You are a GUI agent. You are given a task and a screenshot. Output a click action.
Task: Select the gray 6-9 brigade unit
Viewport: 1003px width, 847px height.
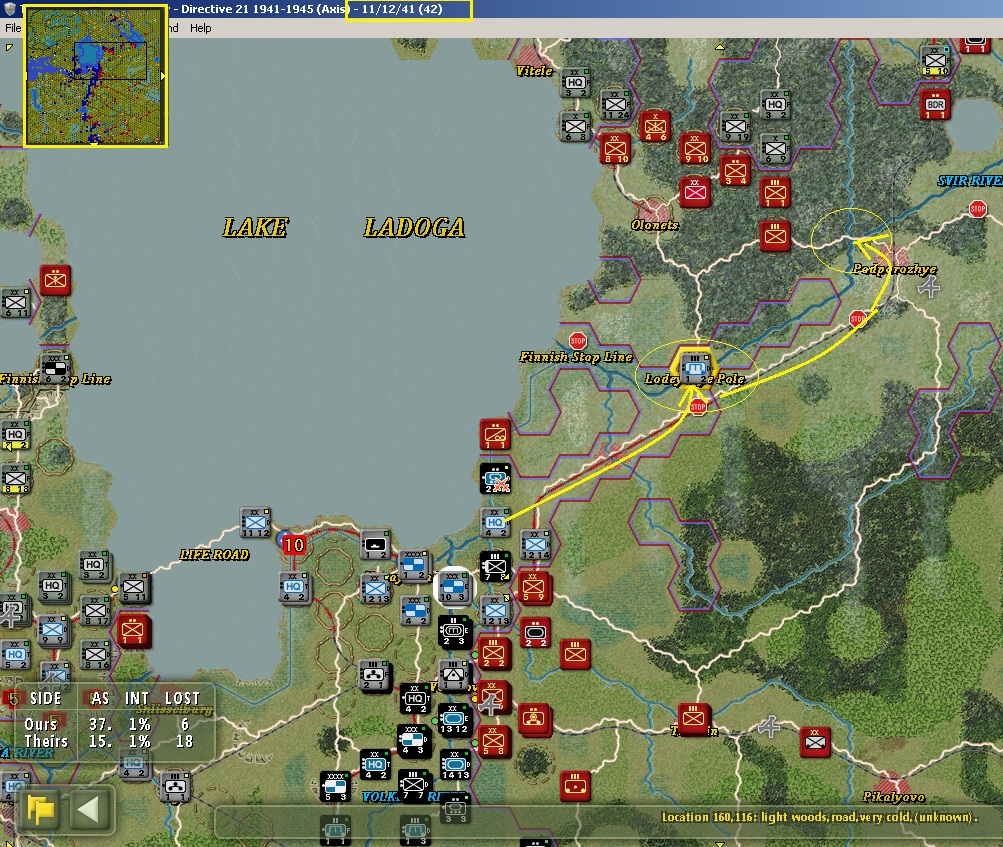[775, 149]
